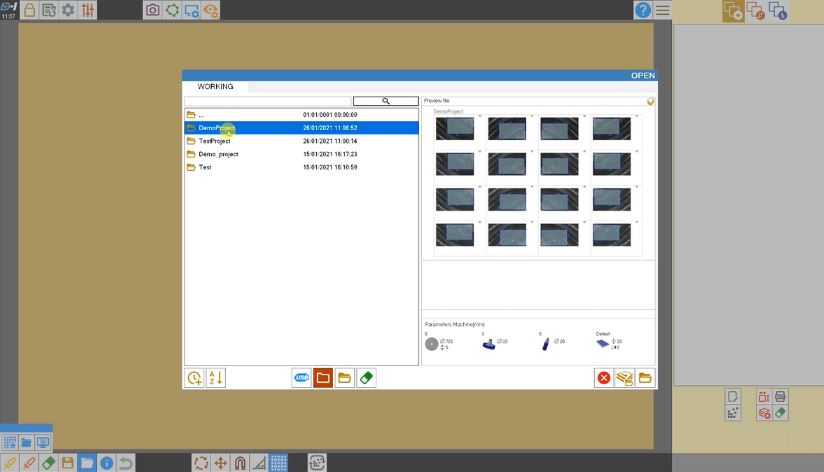Click the dotted nesting shuffle icon
The height and width of the screenshot is (472, 824).
pos(317,463)
